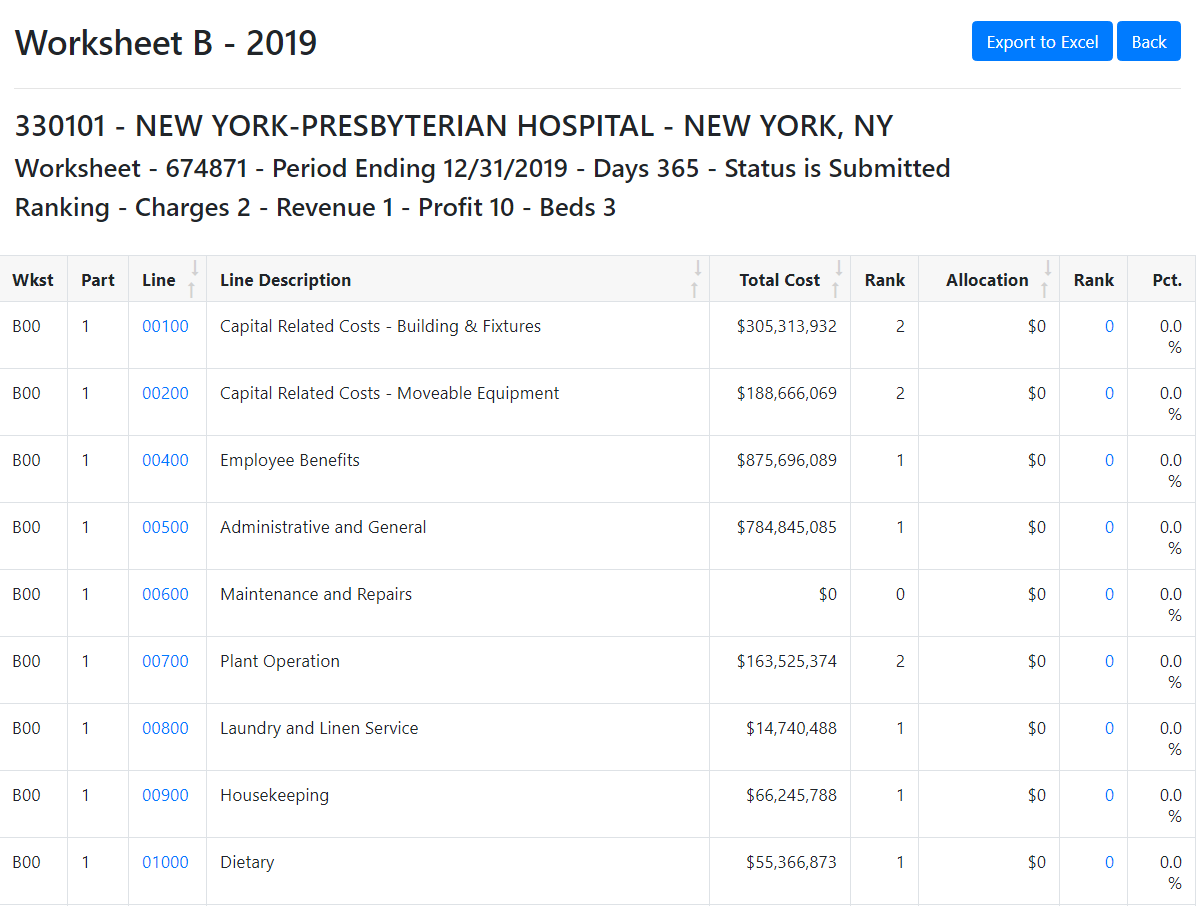1202x906 pixels.
Task: Click total cost $784,845,085
Action: coord(787,527)
